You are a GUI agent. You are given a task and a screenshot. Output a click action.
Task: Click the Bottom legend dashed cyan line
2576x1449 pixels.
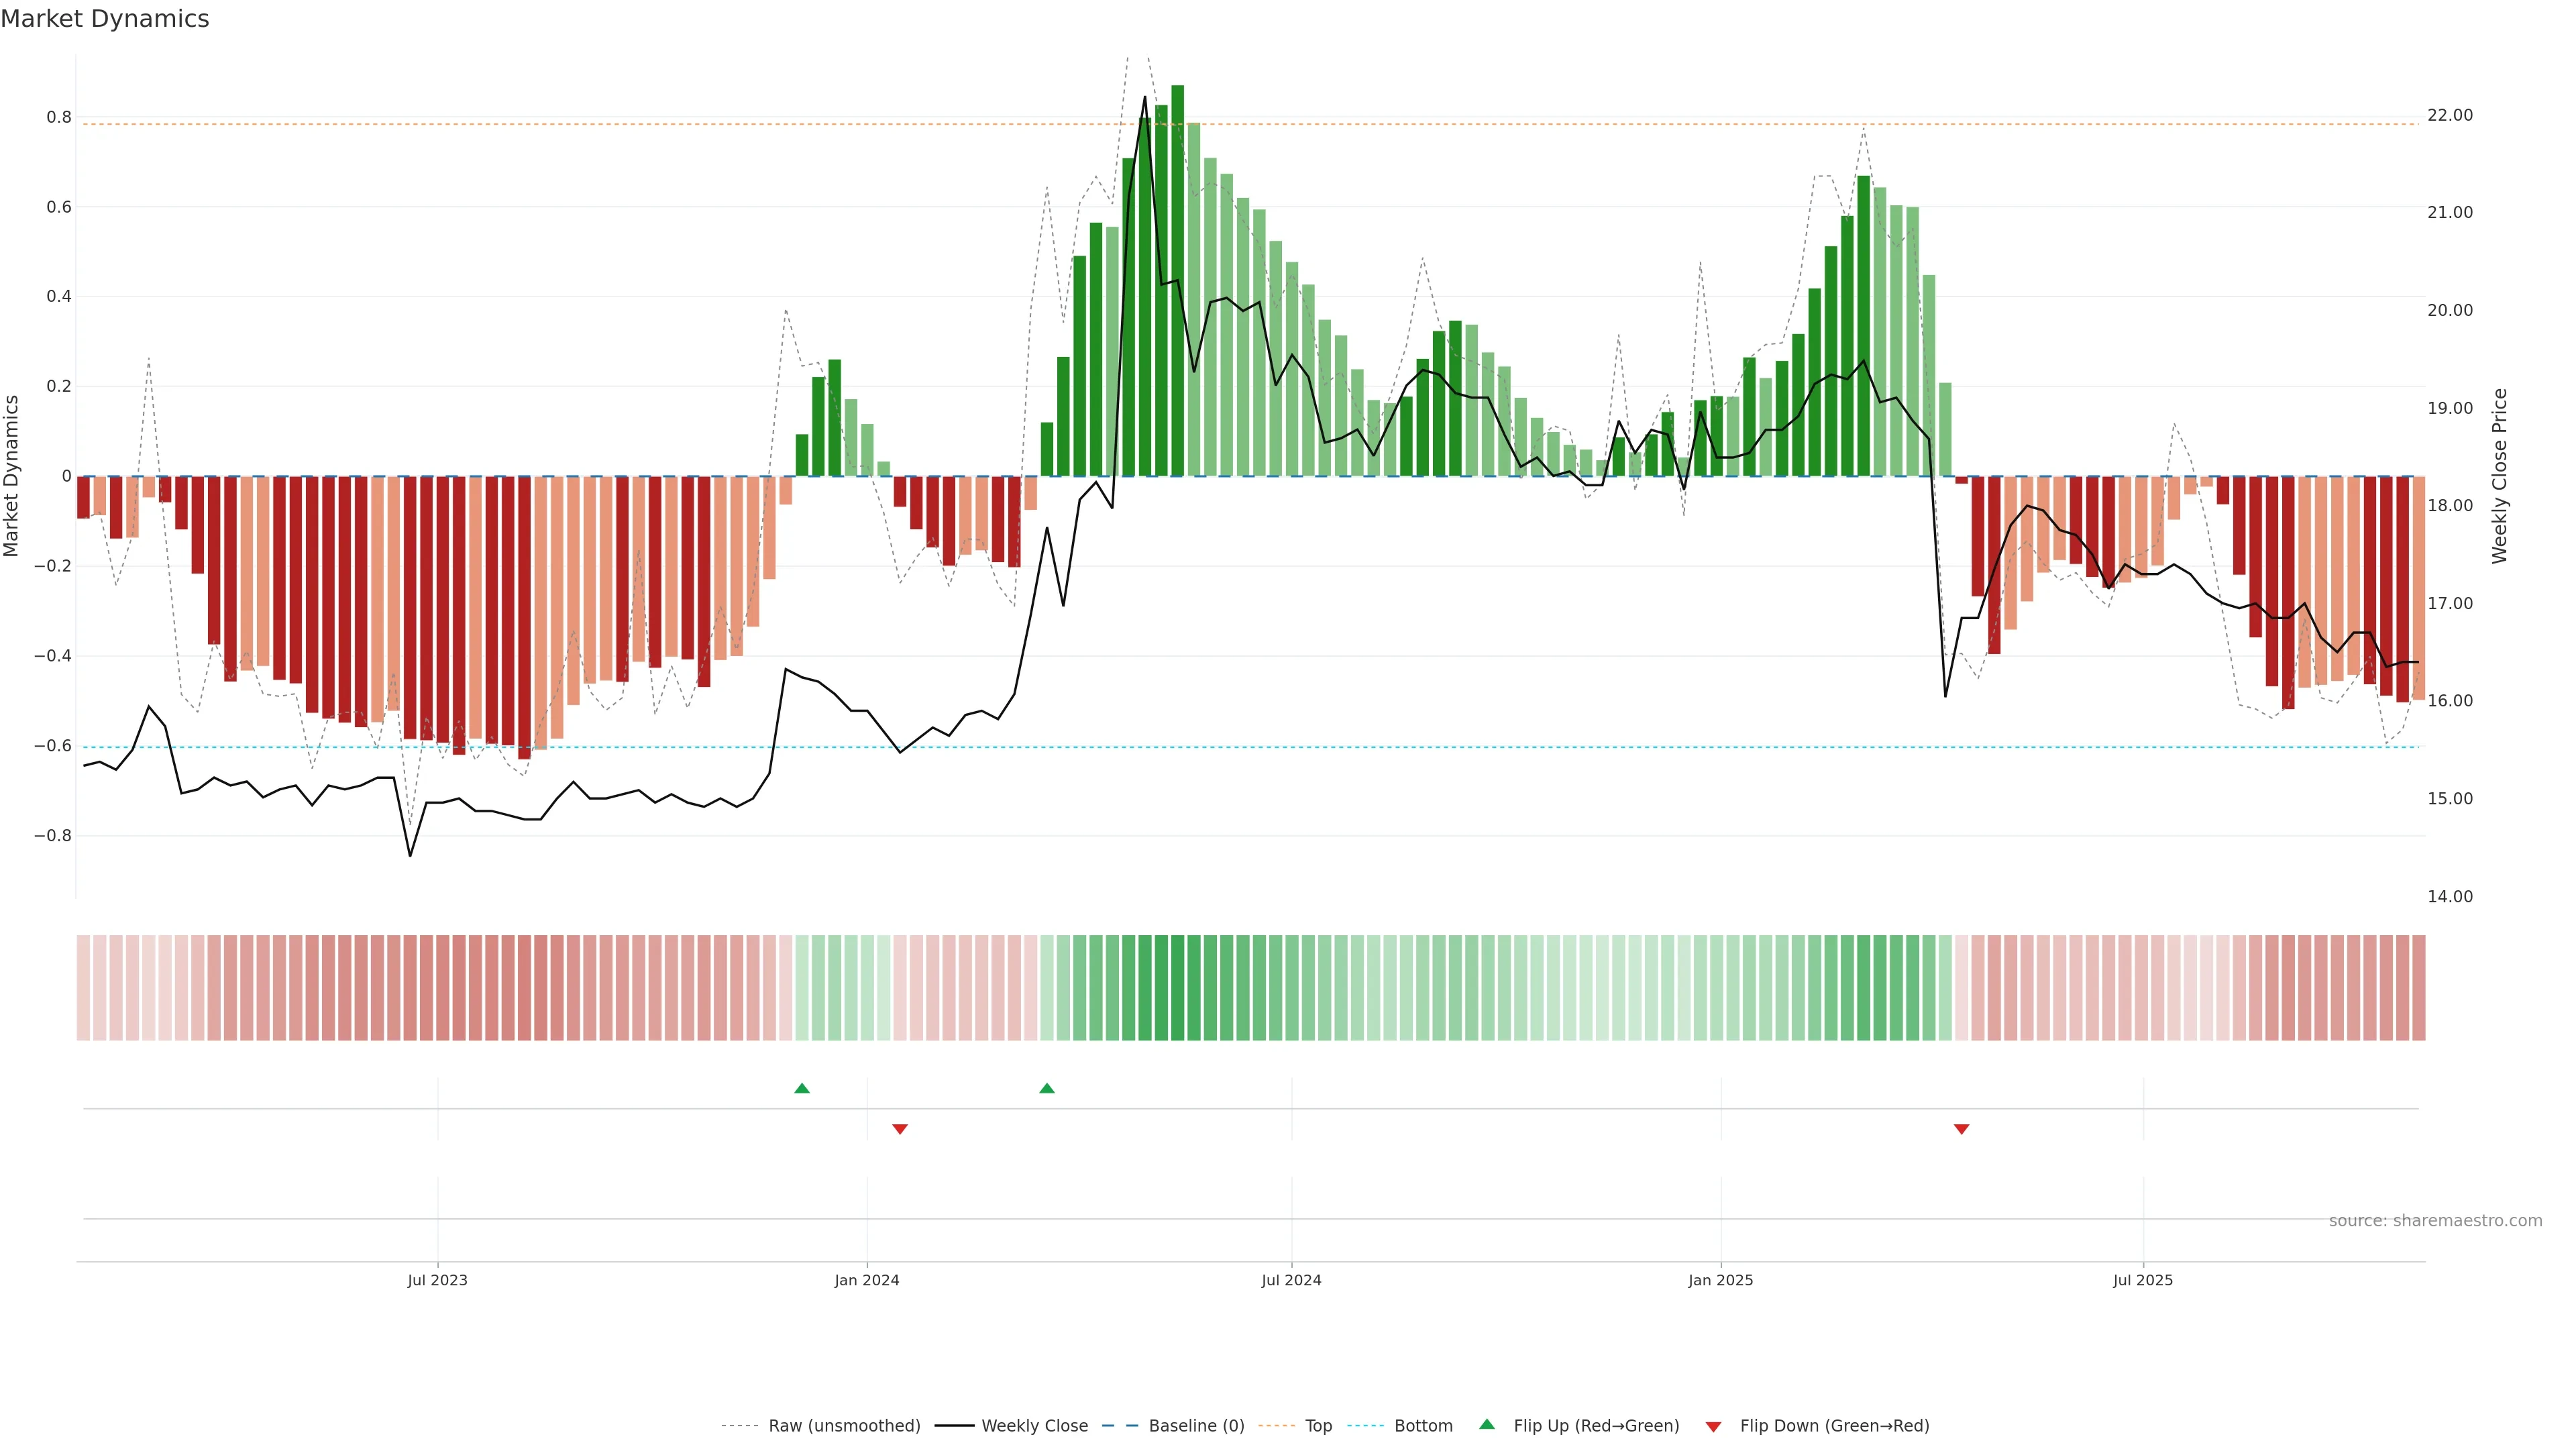[1365, 1426]
